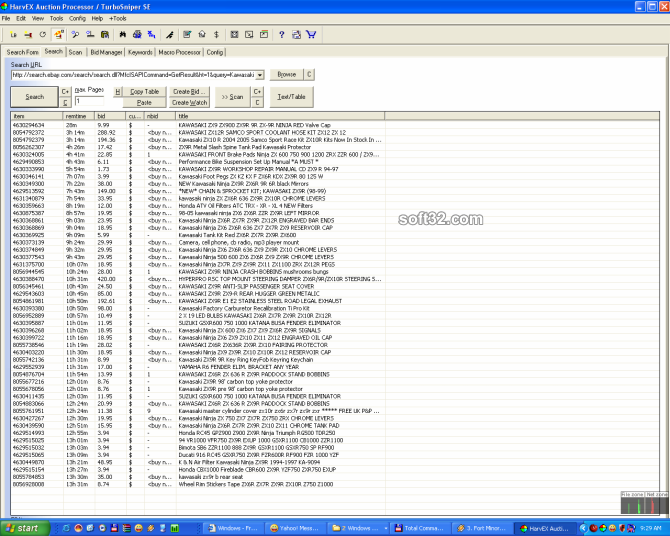The height and width of the screenshot is (536, 670).
Task: Click the Create Watch button
Action: 189,103
